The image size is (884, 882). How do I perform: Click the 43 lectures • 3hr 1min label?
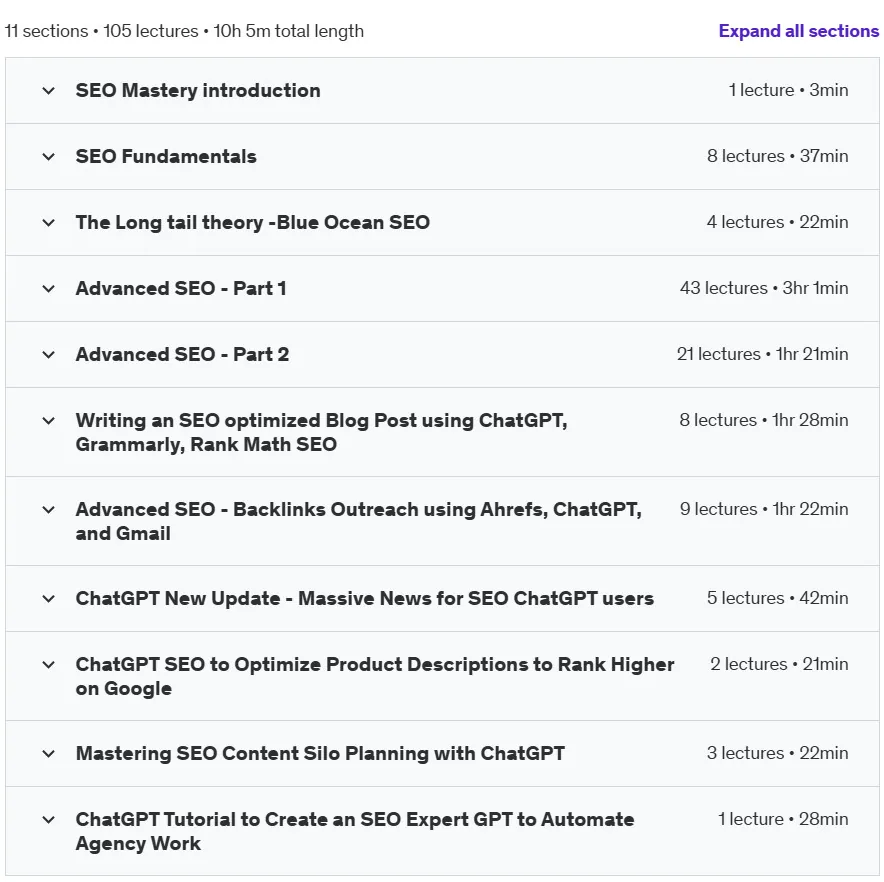click(764, 288)
